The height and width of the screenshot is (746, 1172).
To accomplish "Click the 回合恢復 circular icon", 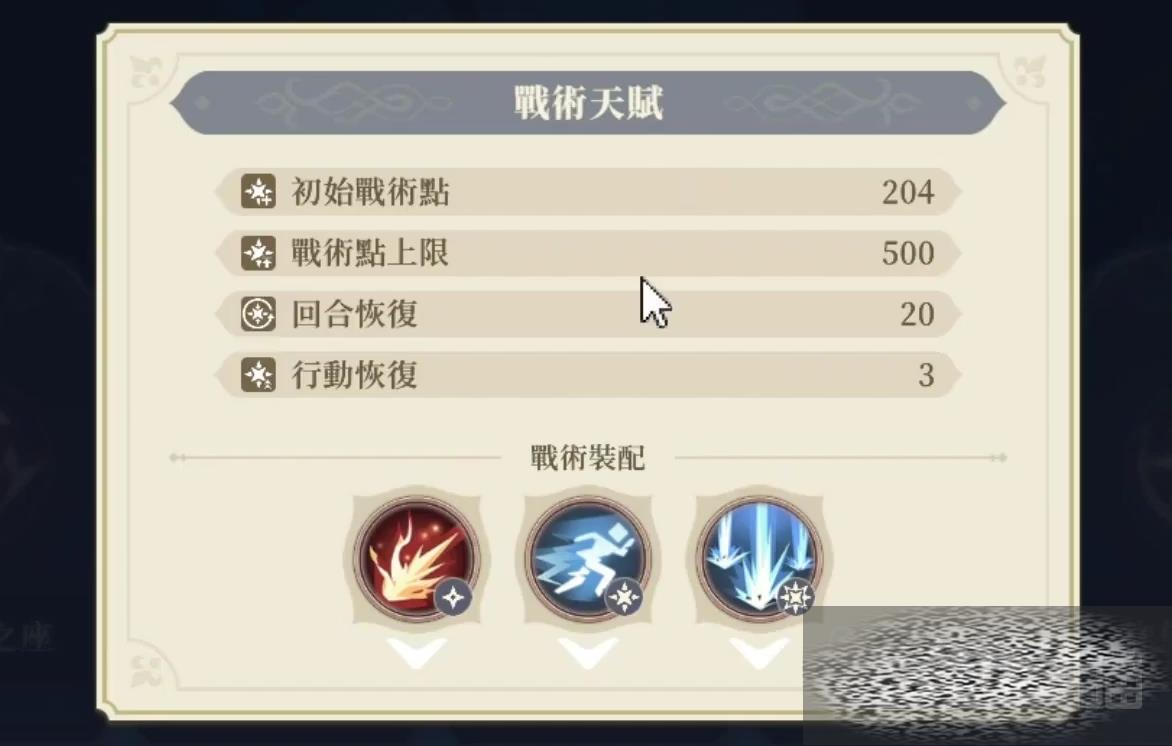I will 259,314.
